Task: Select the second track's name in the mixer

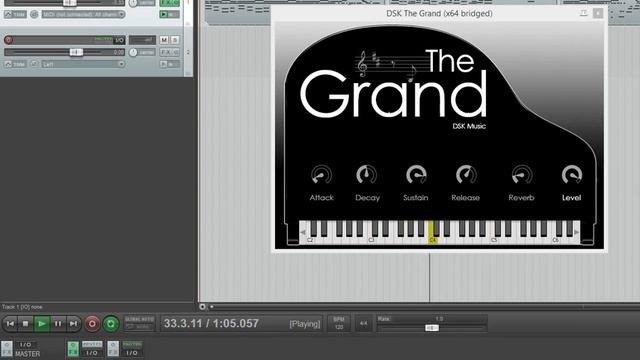Action: point(132,344)
